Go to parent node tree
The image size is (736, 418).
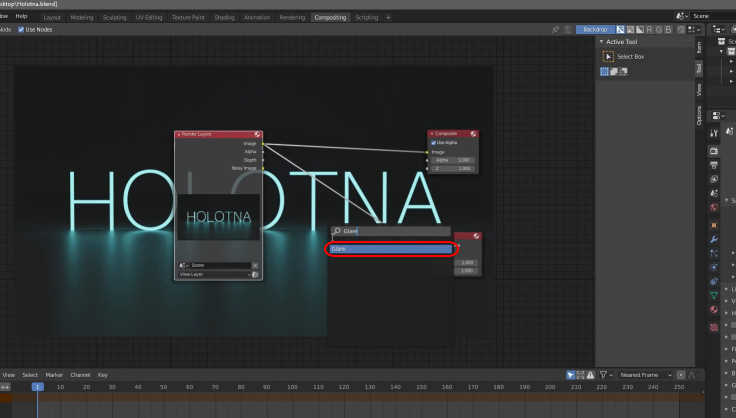pyautogui.click(x=568, y=29)
